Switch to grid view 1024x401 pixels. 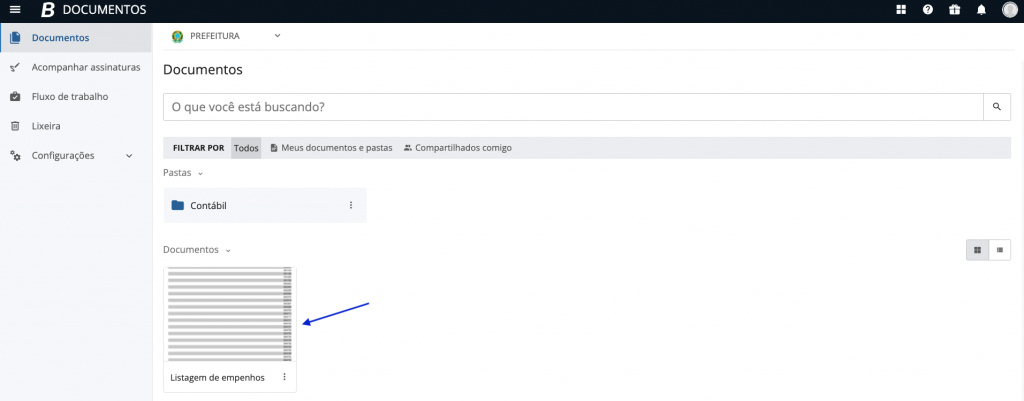point(976,250)
